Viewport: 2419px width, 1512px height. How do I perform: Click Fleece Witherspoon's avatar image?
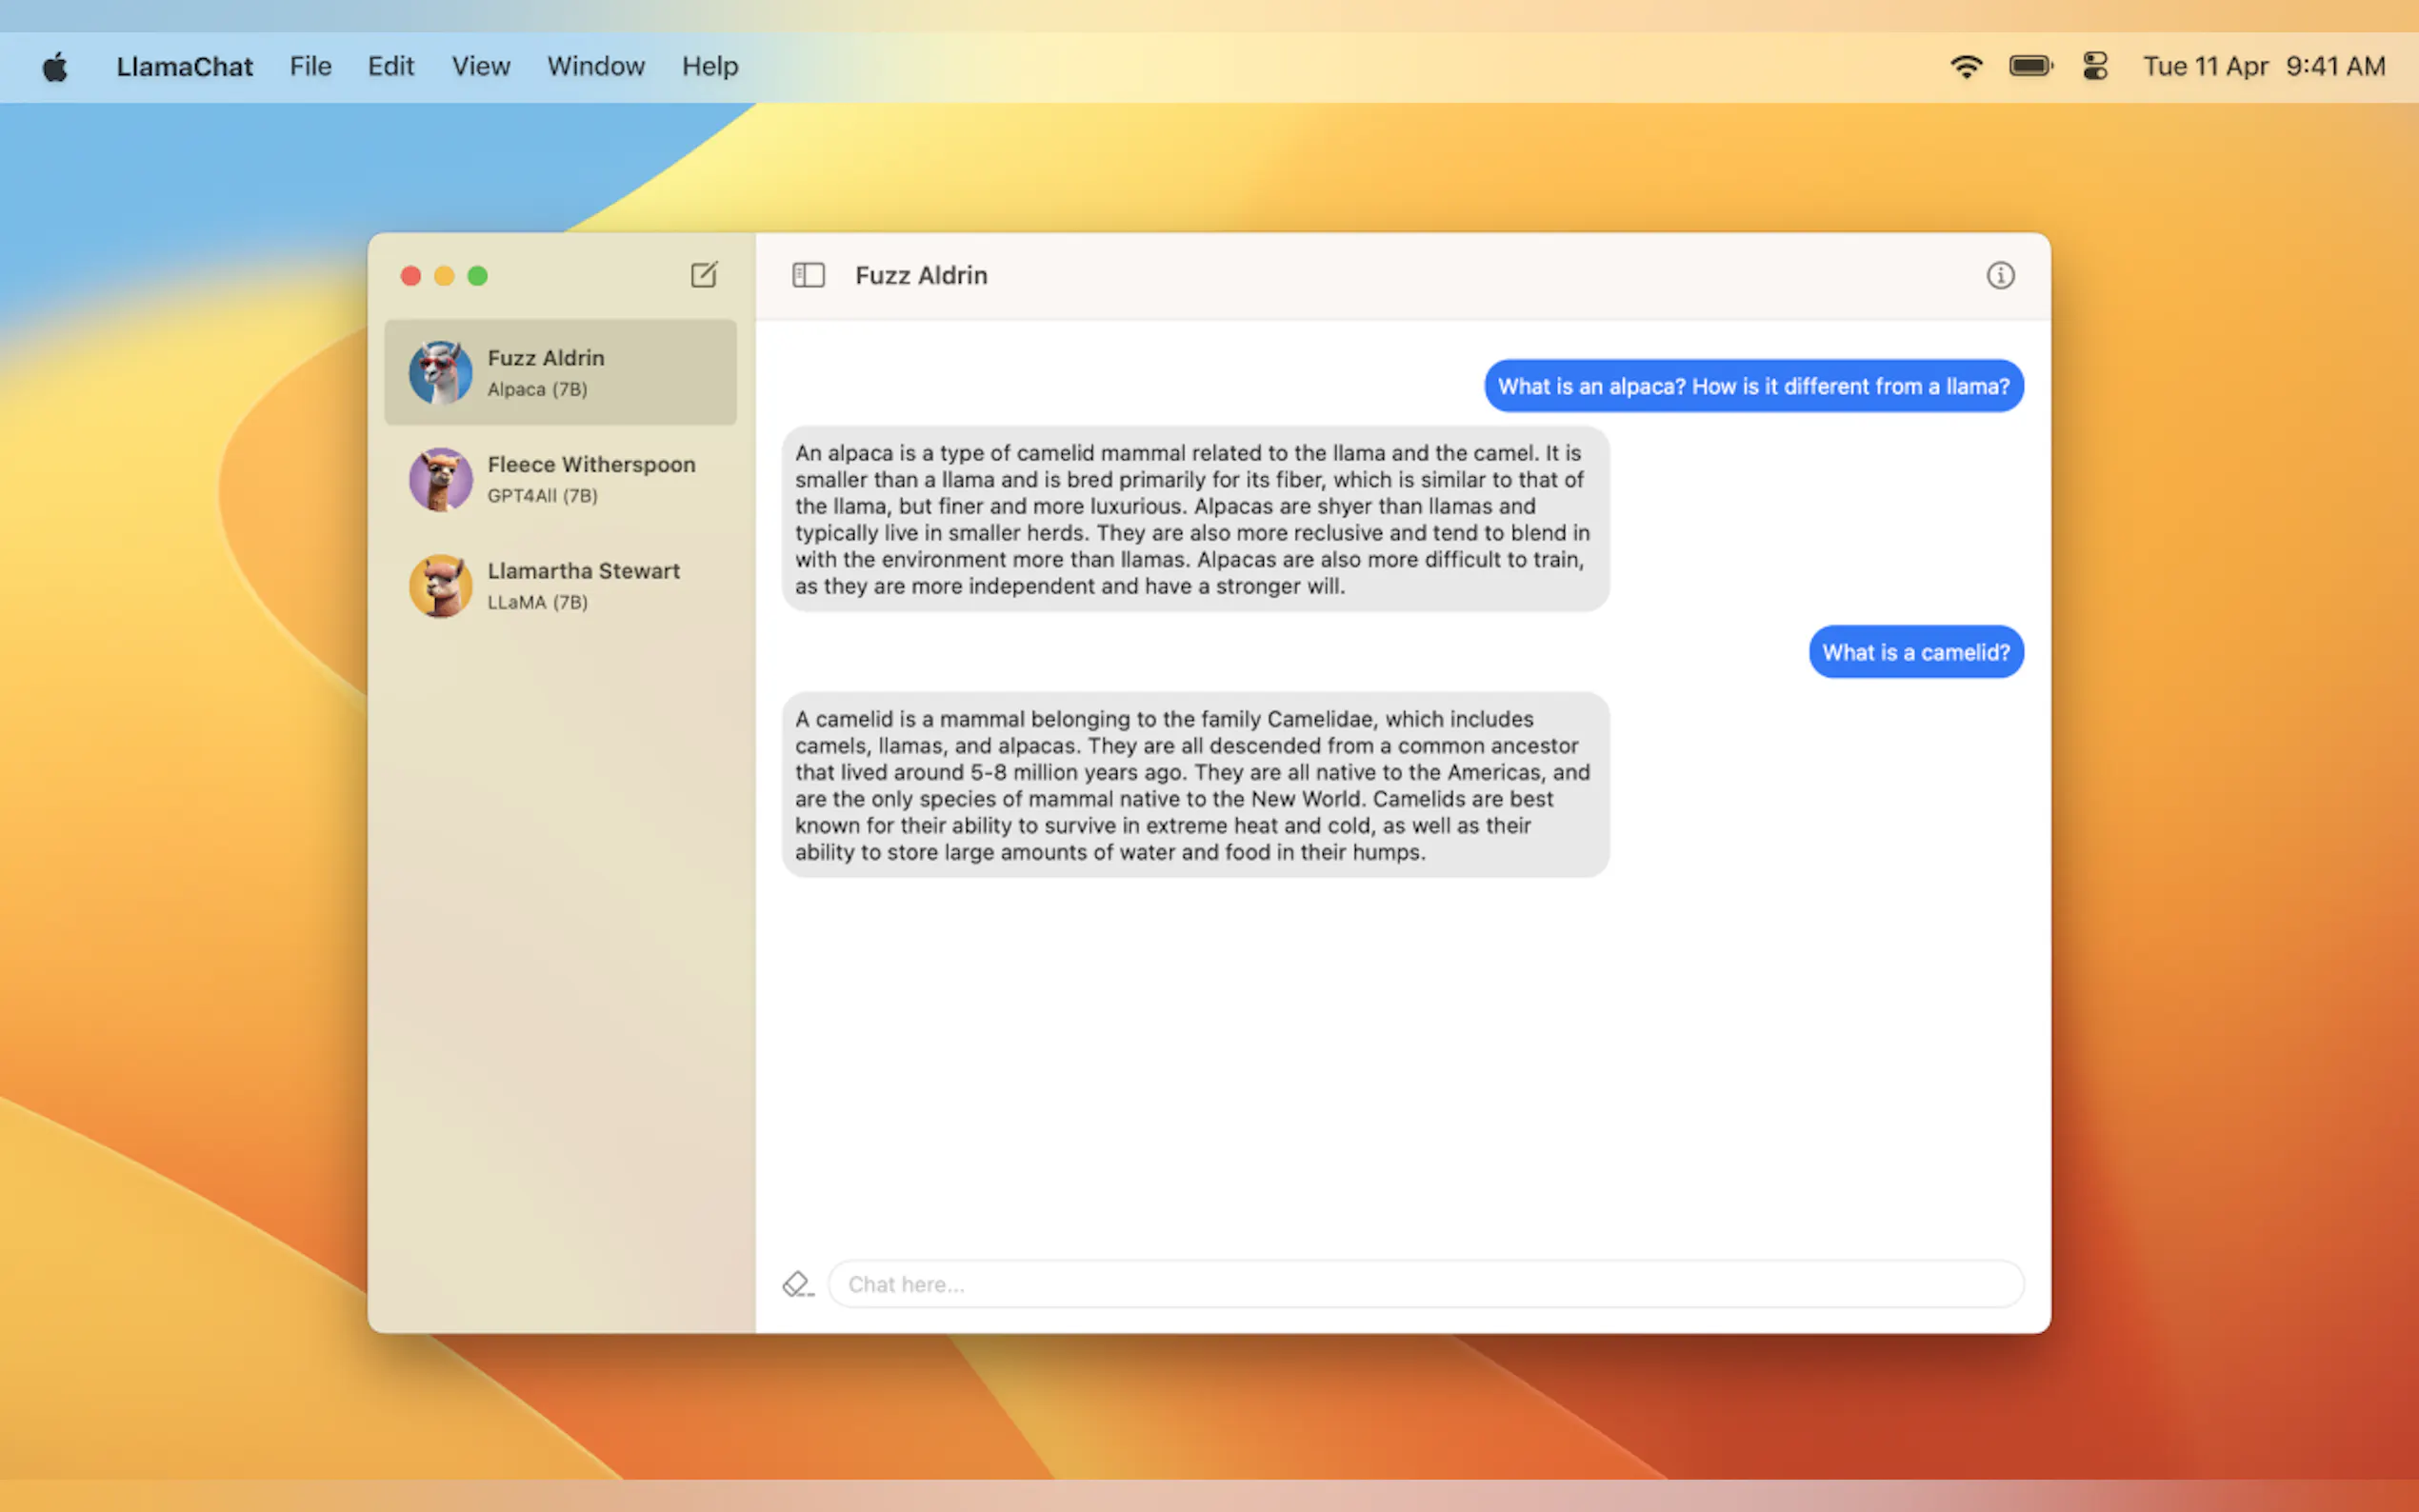point(440,479)
